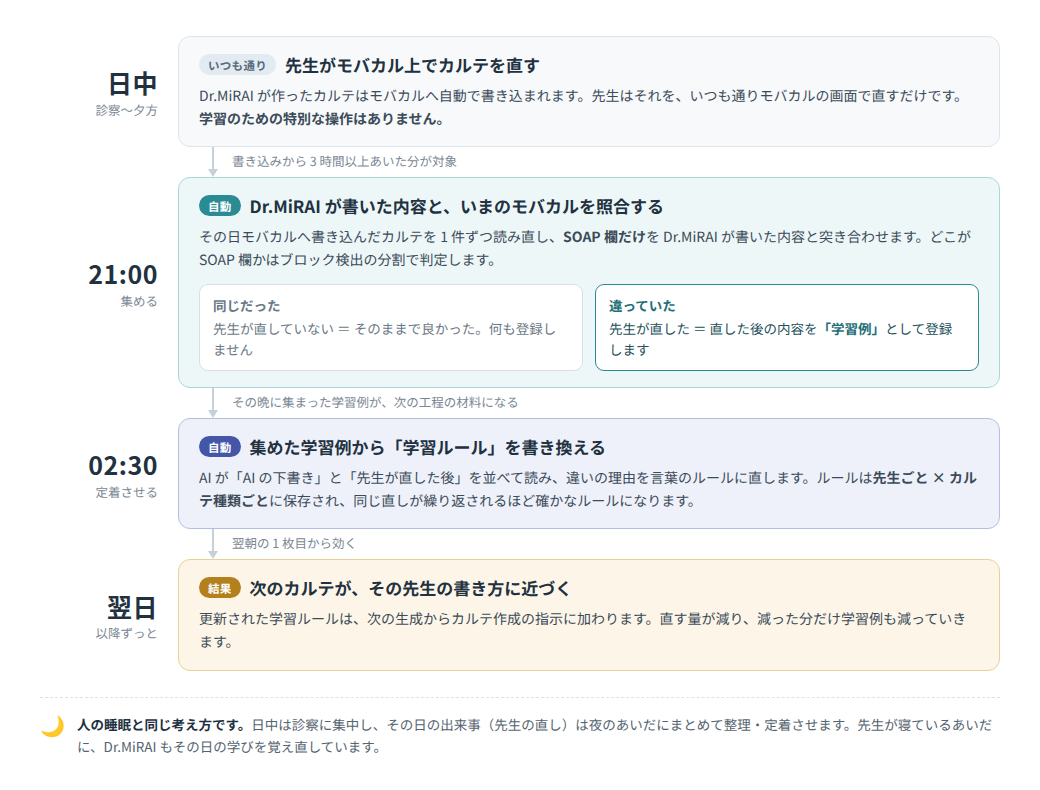This screenshot has width=1040, height=790.
Task: Click the 21:00 time label
Action: (x=123, y=275)
